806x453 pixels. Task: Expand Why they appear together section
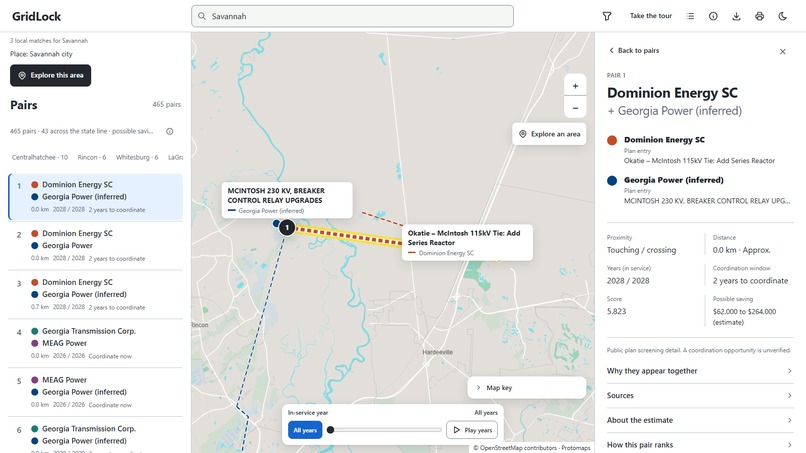pos(700,371)
